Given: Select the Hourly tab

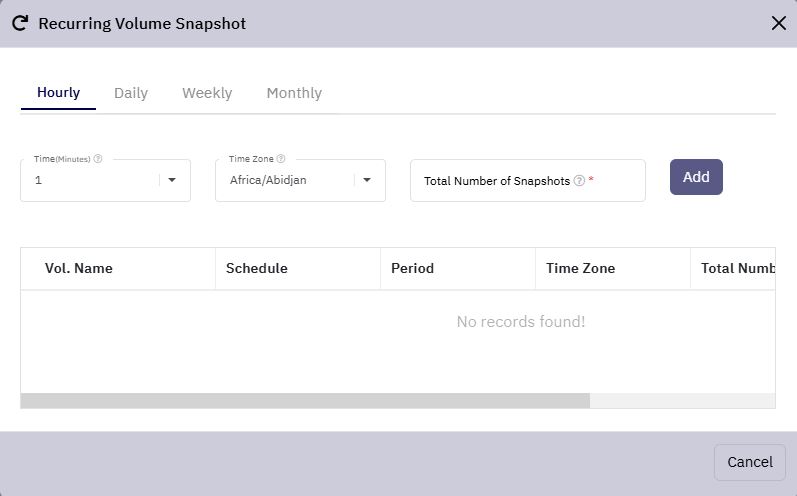Looking at the screenshot, I should click(58, 93).
